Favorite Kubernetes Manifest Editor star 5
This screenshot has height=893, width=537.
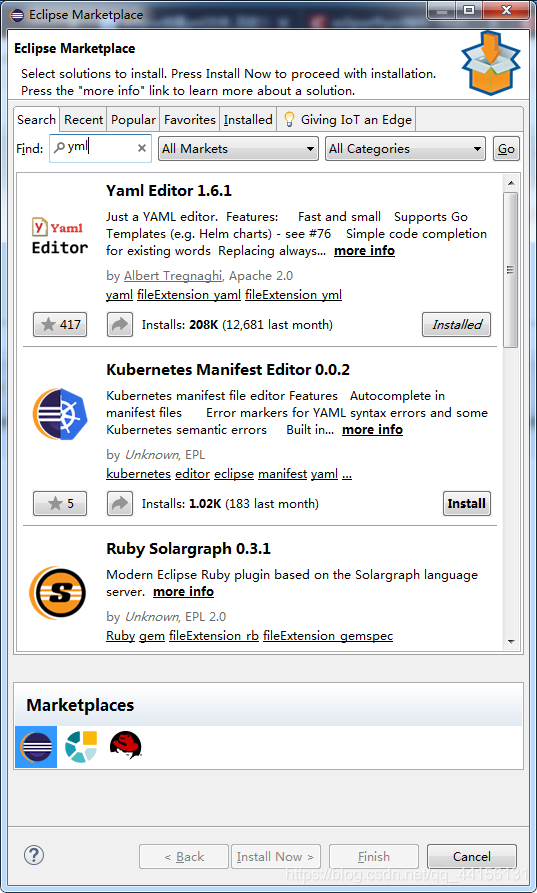[60, 503]
